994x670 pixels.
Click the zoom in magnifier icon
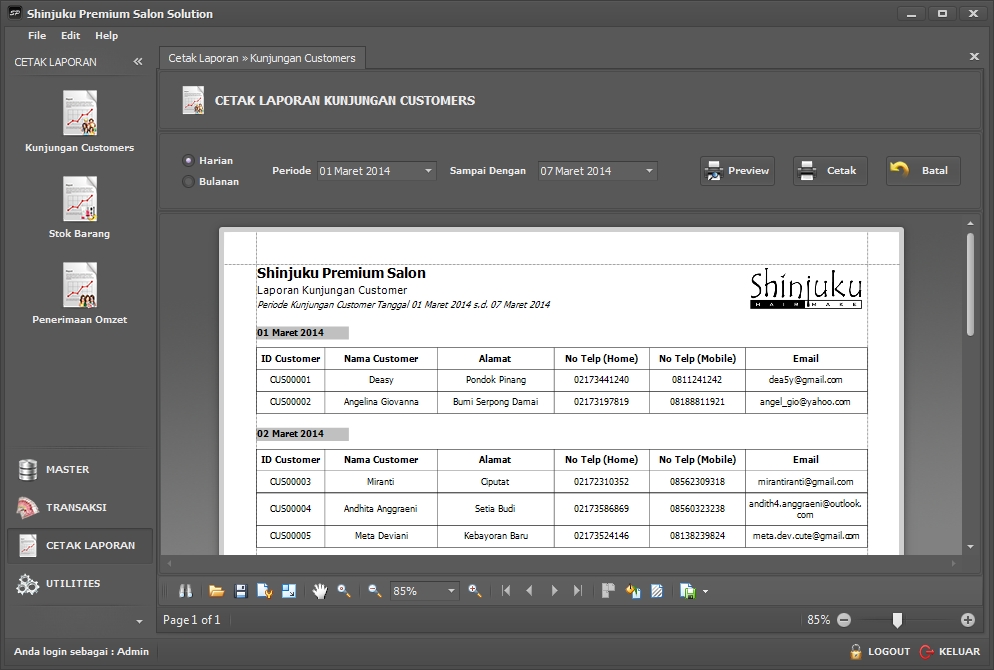(475, 591)
